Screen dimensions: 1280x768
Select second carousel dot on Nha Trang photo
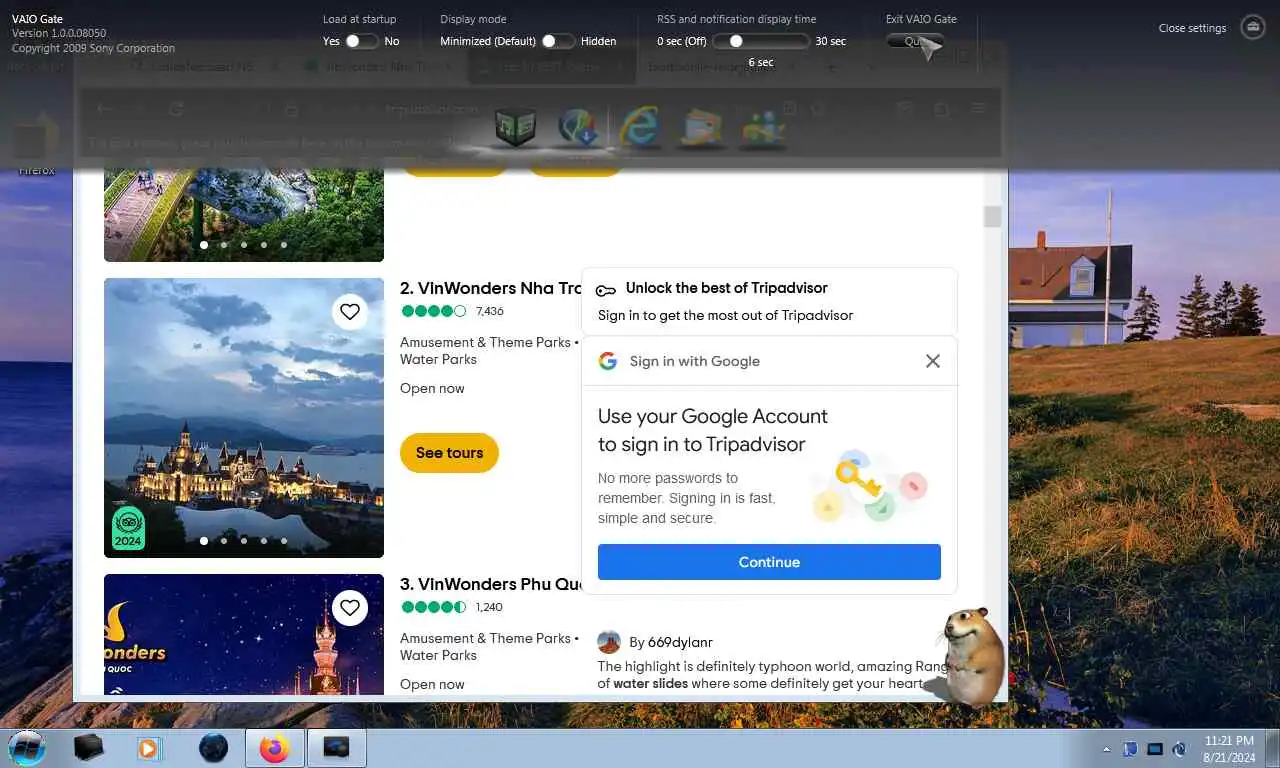(224, 541)
